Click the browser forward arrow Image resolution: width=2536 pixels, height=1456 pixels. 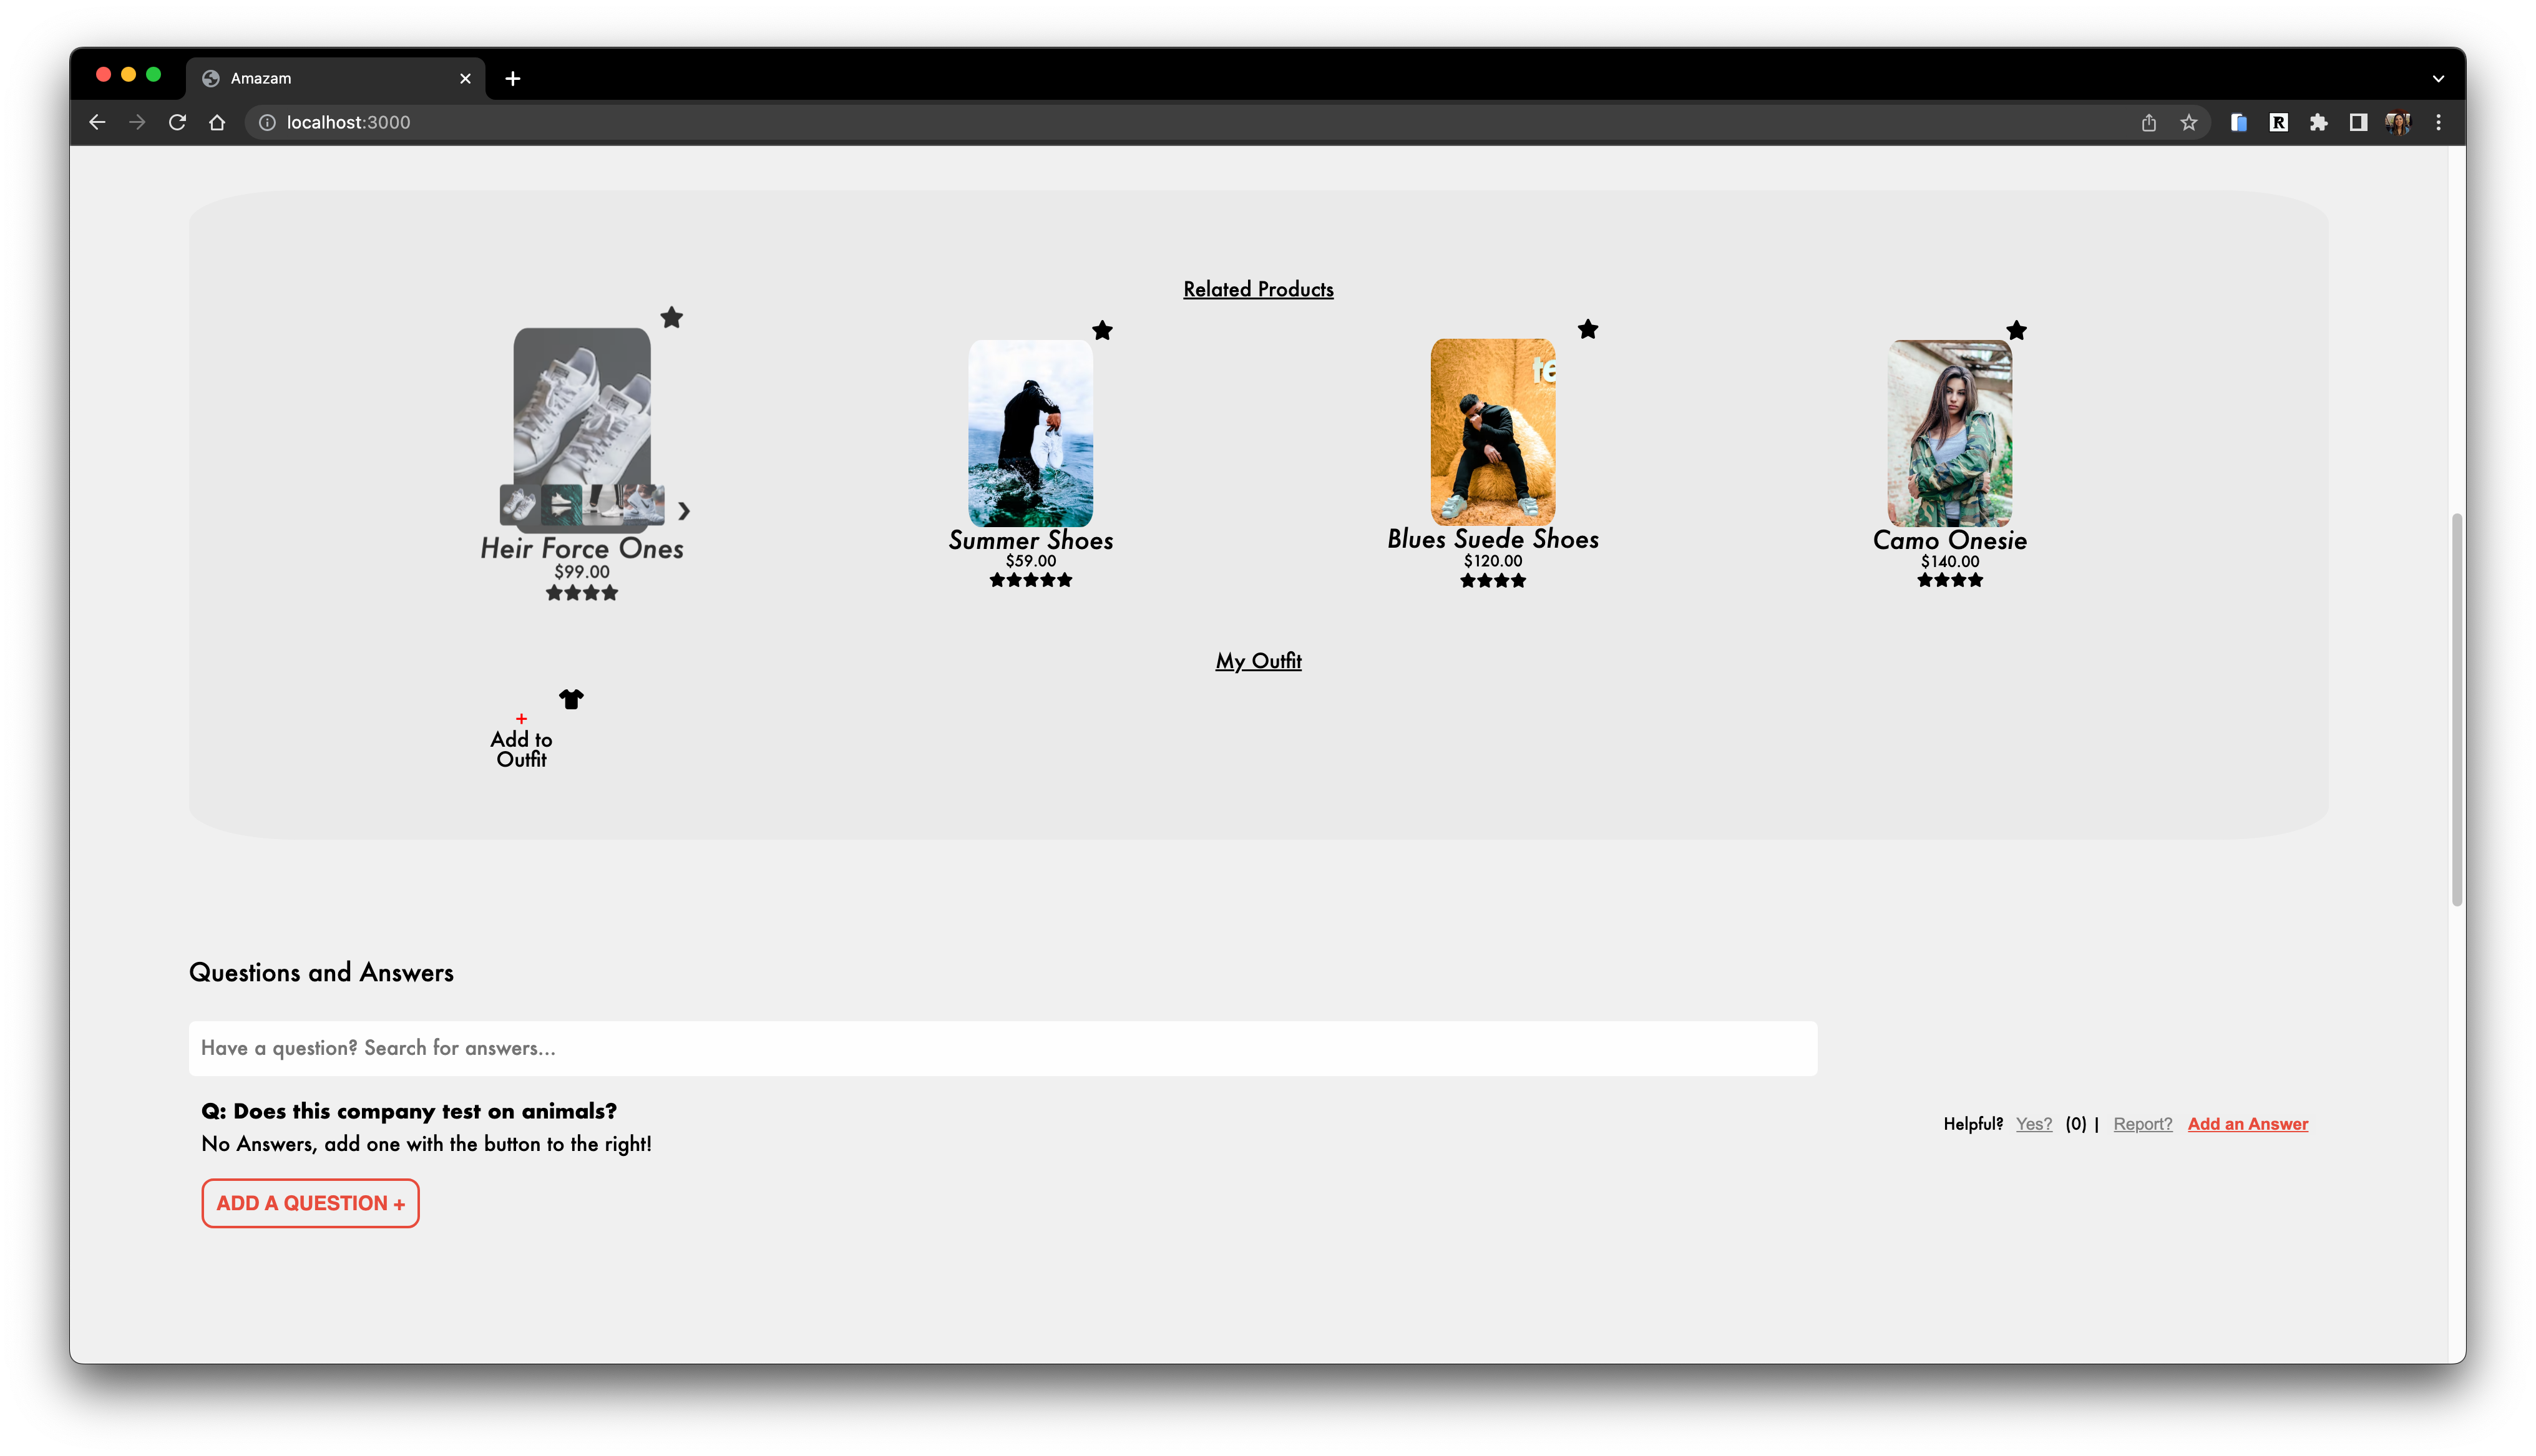click(x=137, y=122)
